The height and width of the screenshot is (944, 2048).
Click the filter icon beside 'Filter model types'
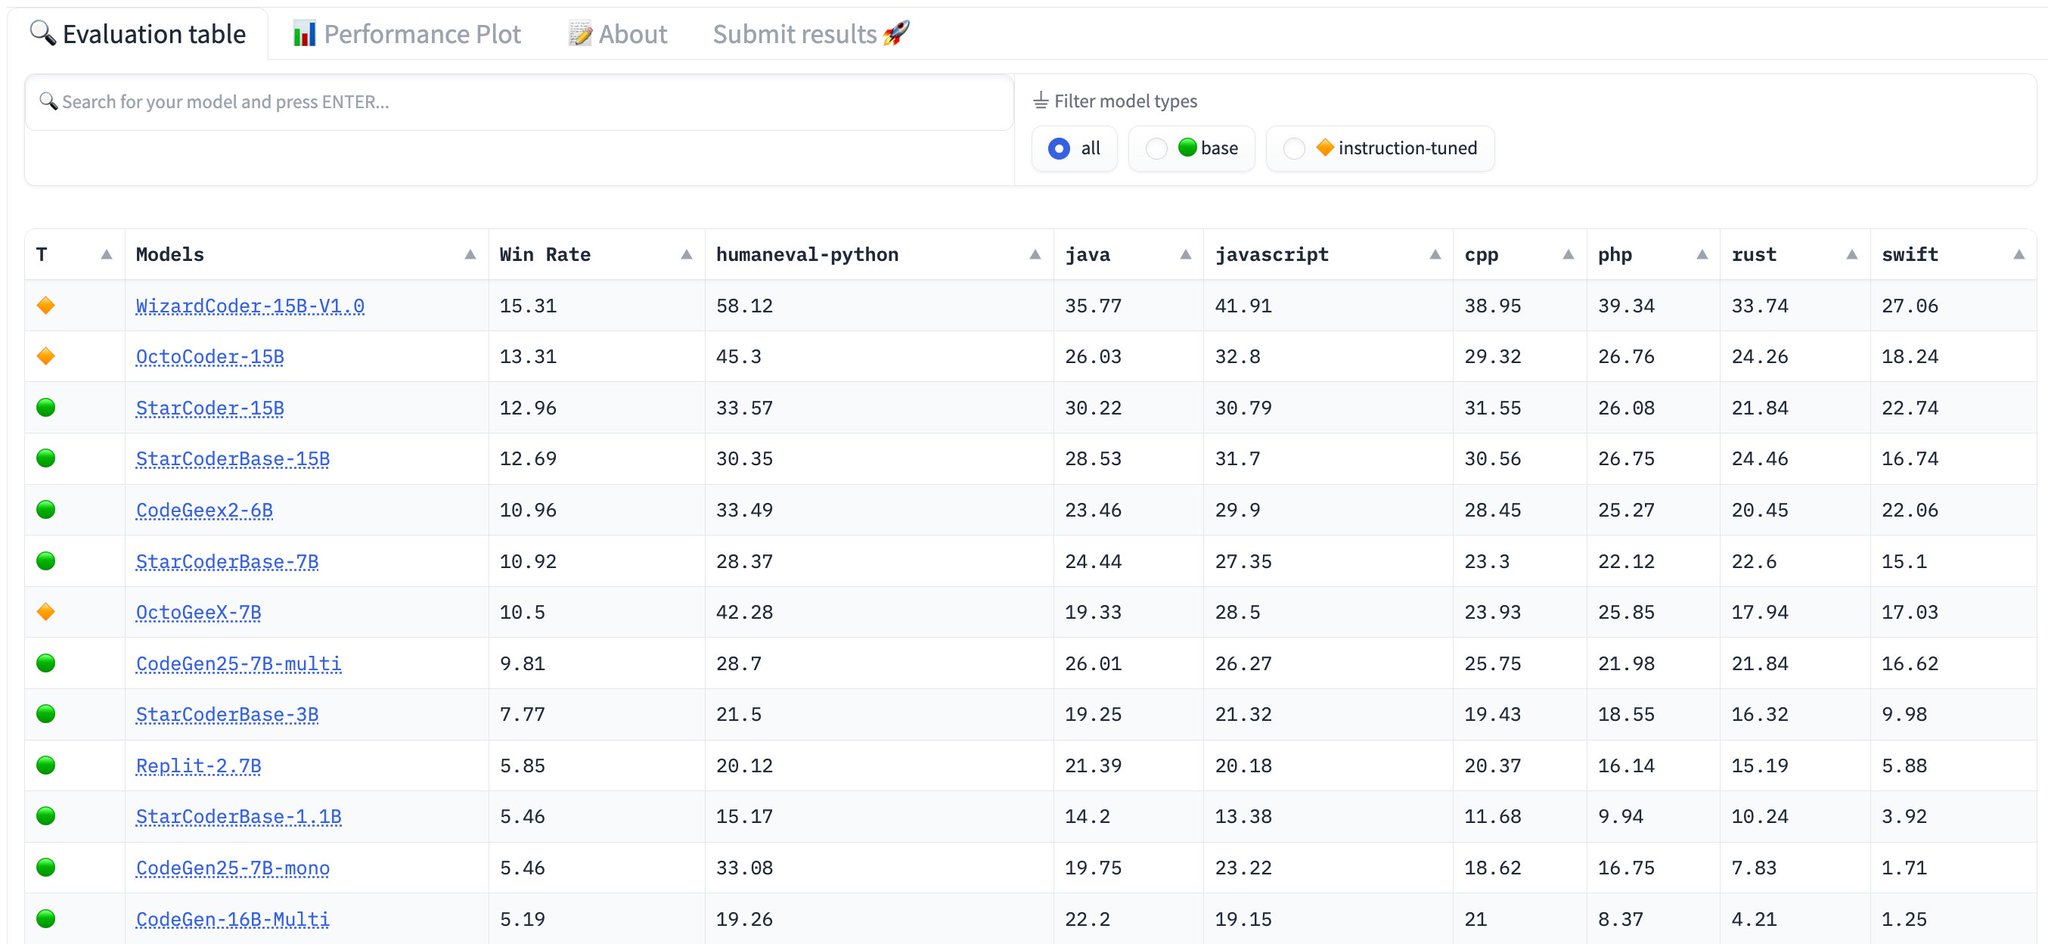1041,101
